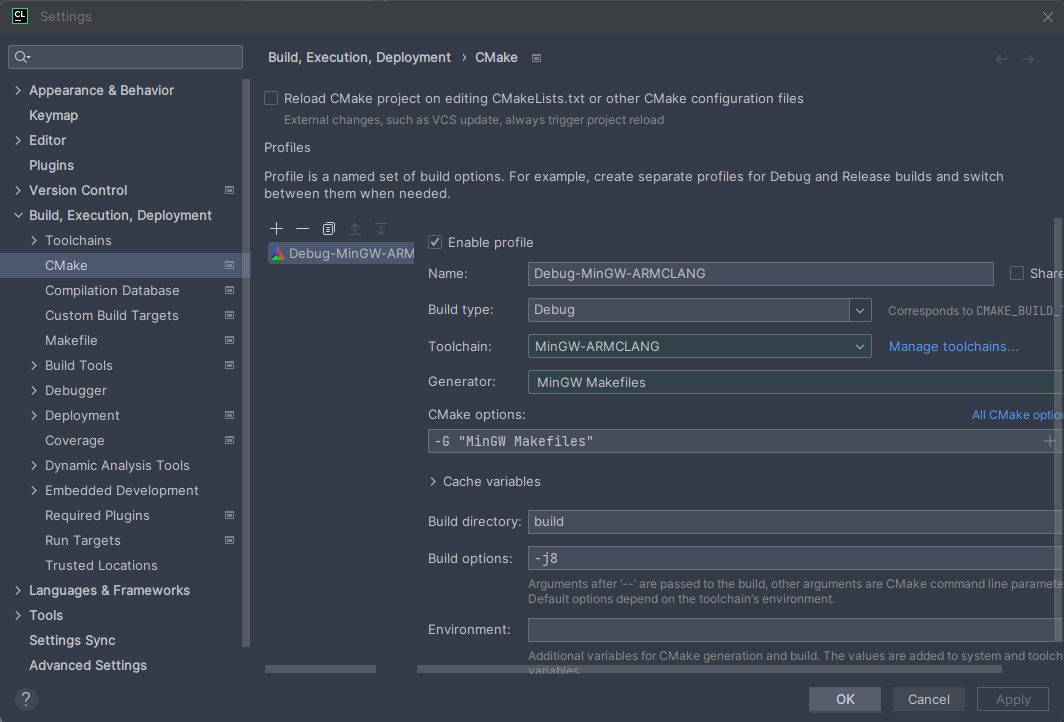Open Advanced Settings page

pyautogui.click(x=88, y=666)
